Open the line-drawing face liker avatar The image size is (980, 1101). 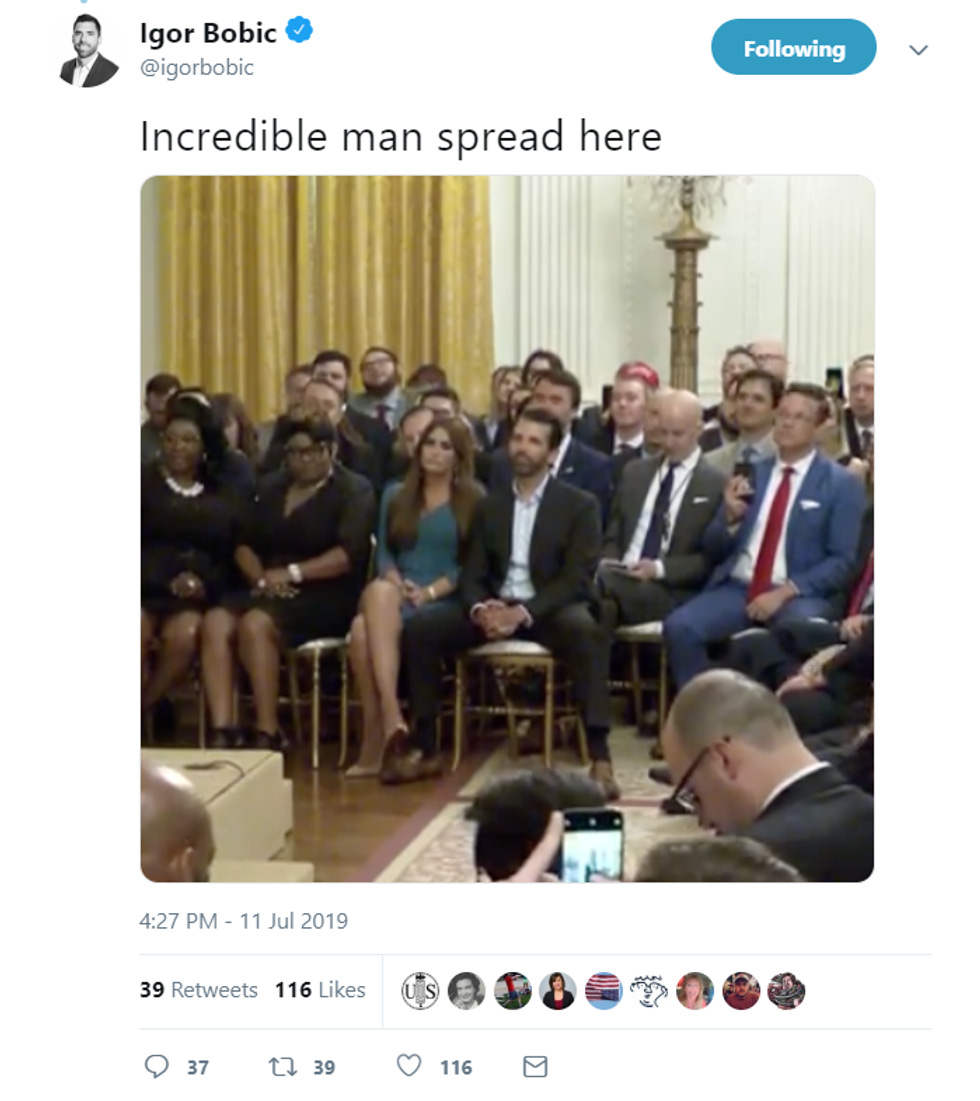click(649, 991)
